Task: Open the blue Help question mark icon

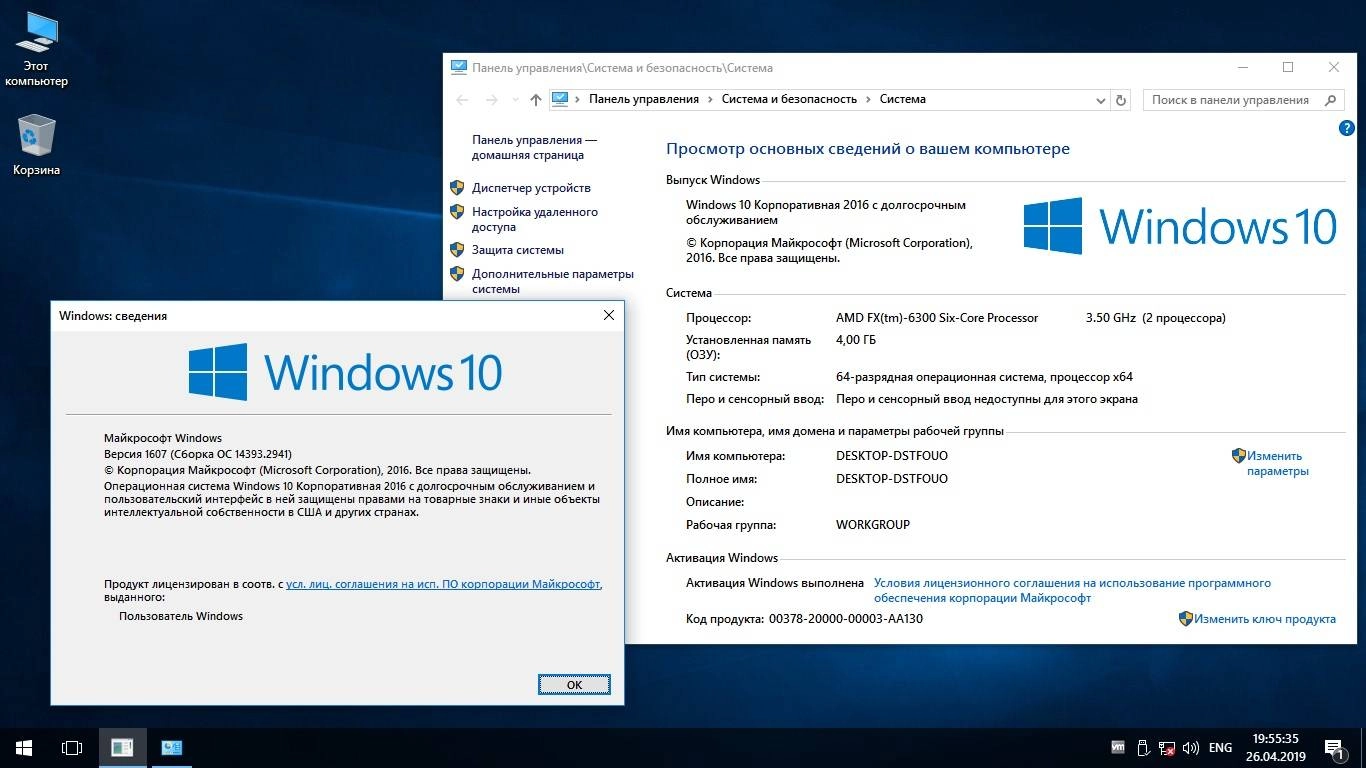Action: tap(1346, 128)
